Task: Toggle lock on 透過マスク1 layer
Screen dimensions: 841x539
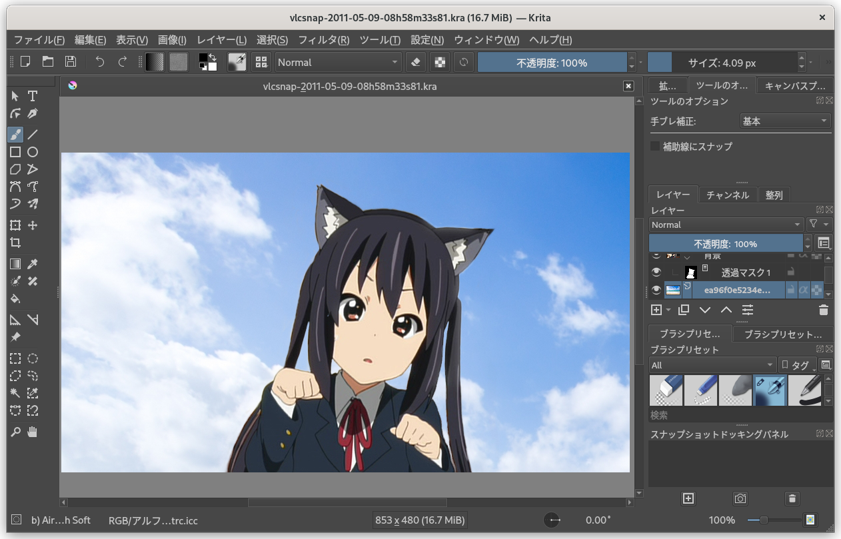Action: (x=791, y=272)
